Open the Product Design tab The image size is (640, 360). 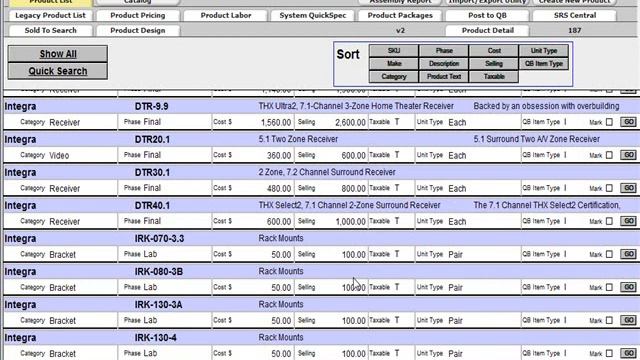click(x=138, y=31)
